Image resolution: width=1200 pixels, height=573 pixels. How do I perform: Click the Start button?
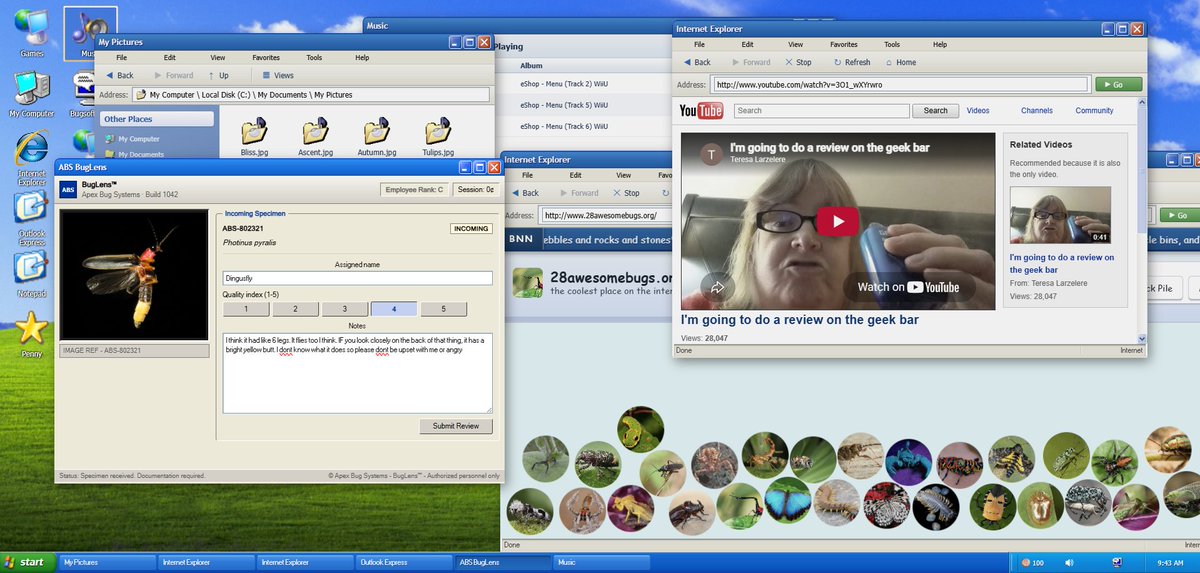coord(27,562)
